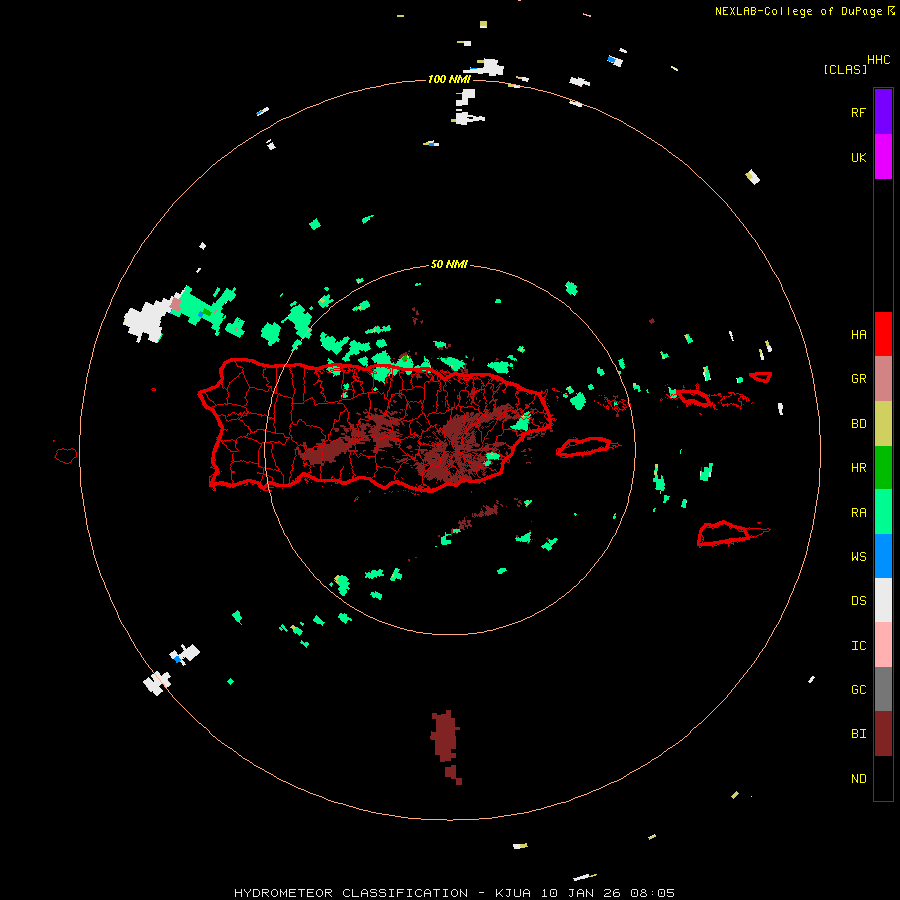Click the HR legend label

pyautogui.click(x=858, y=468)
